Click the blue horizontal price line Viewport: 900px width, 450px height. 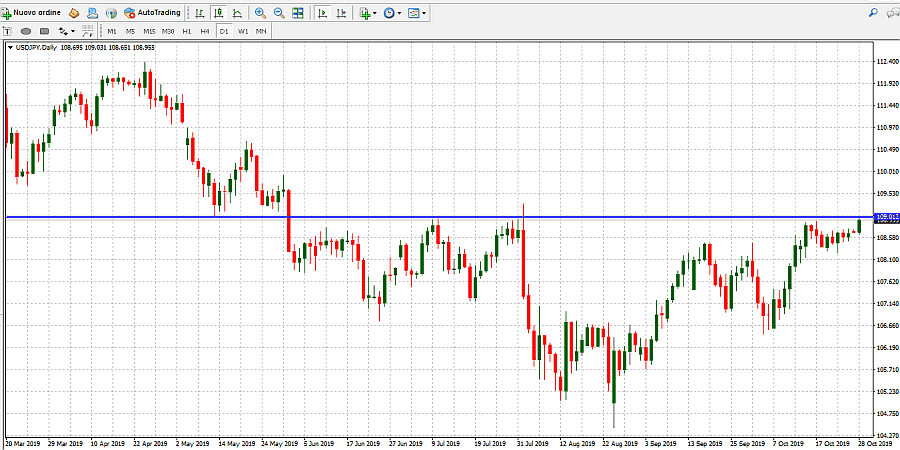click(400, 217)
